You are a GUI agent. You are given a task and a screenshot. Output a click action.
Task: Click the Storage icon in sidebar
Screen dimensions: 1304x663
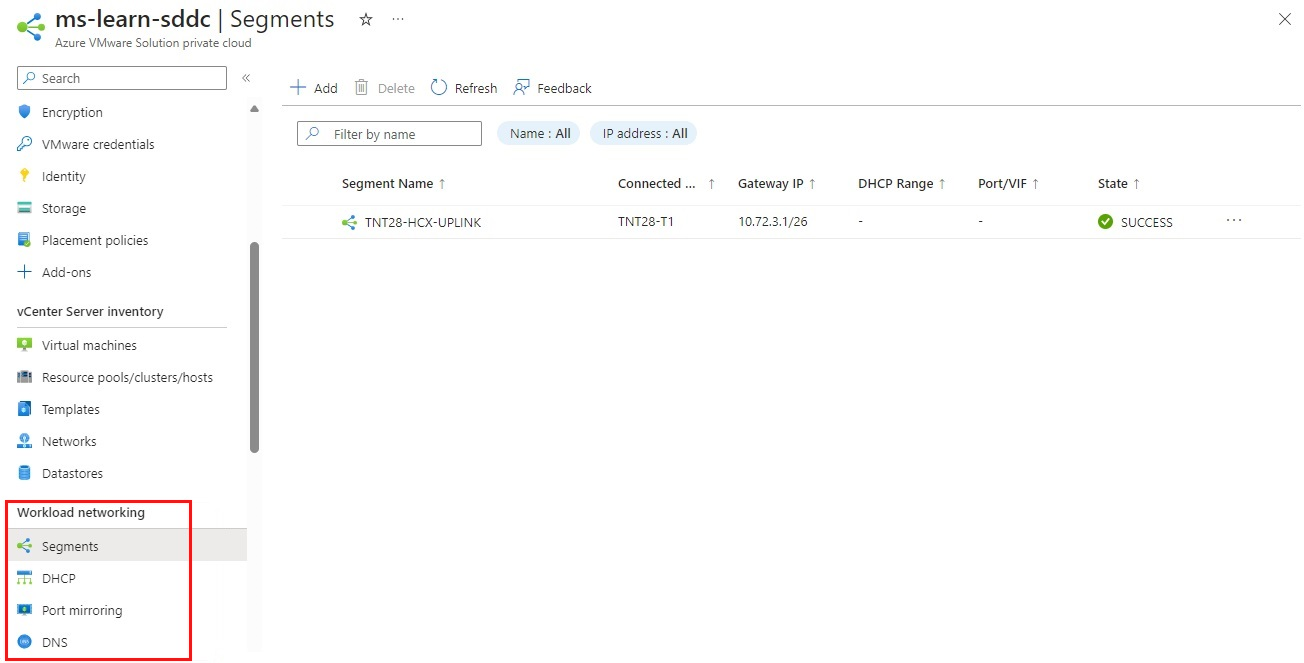click(x=25, y=208)
